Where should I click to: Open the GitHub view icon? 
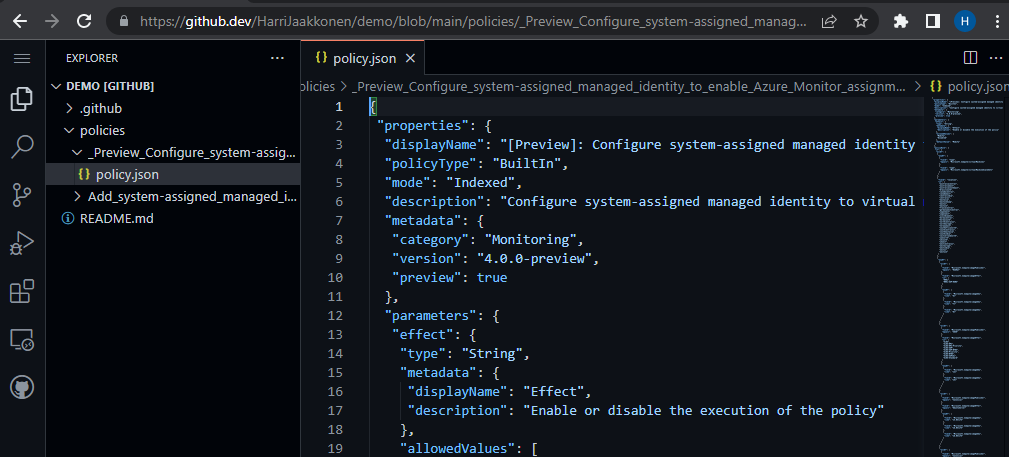tap(22, 388)
